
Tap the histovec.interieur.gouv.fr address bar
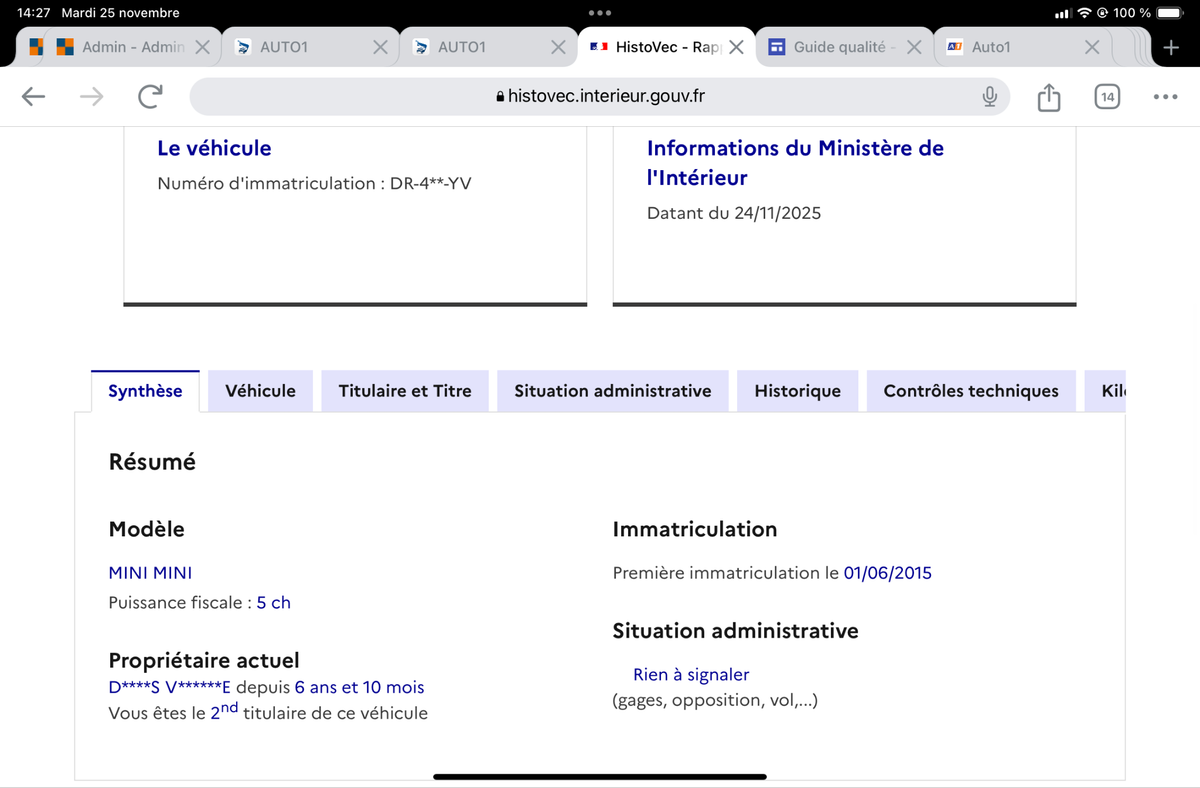click(600, 96)
